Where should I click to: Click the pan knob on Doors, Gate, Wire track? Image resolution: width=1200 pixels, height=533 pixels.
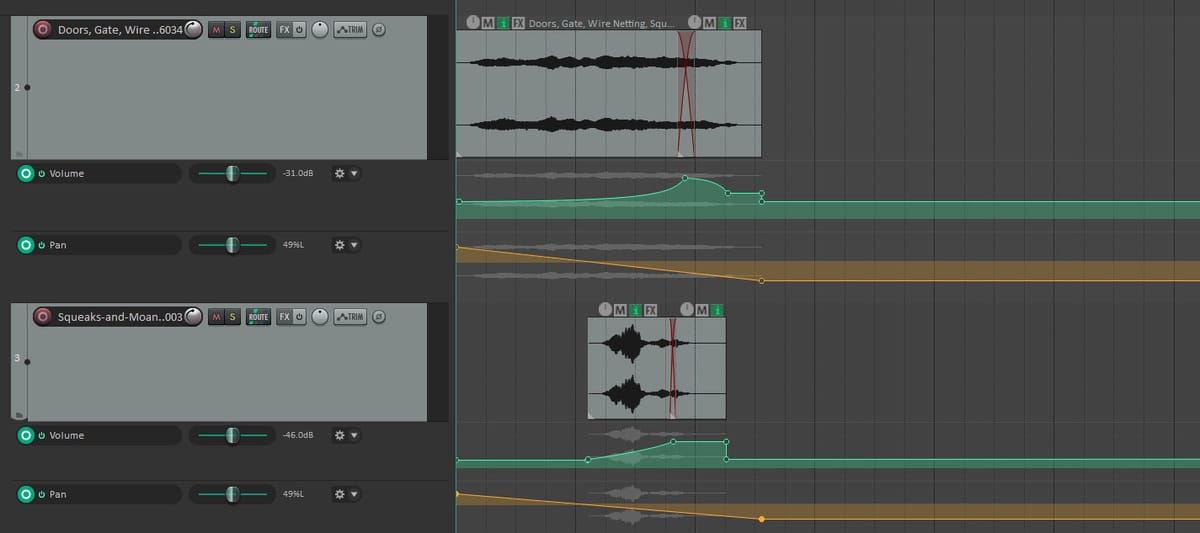[320, 30]
